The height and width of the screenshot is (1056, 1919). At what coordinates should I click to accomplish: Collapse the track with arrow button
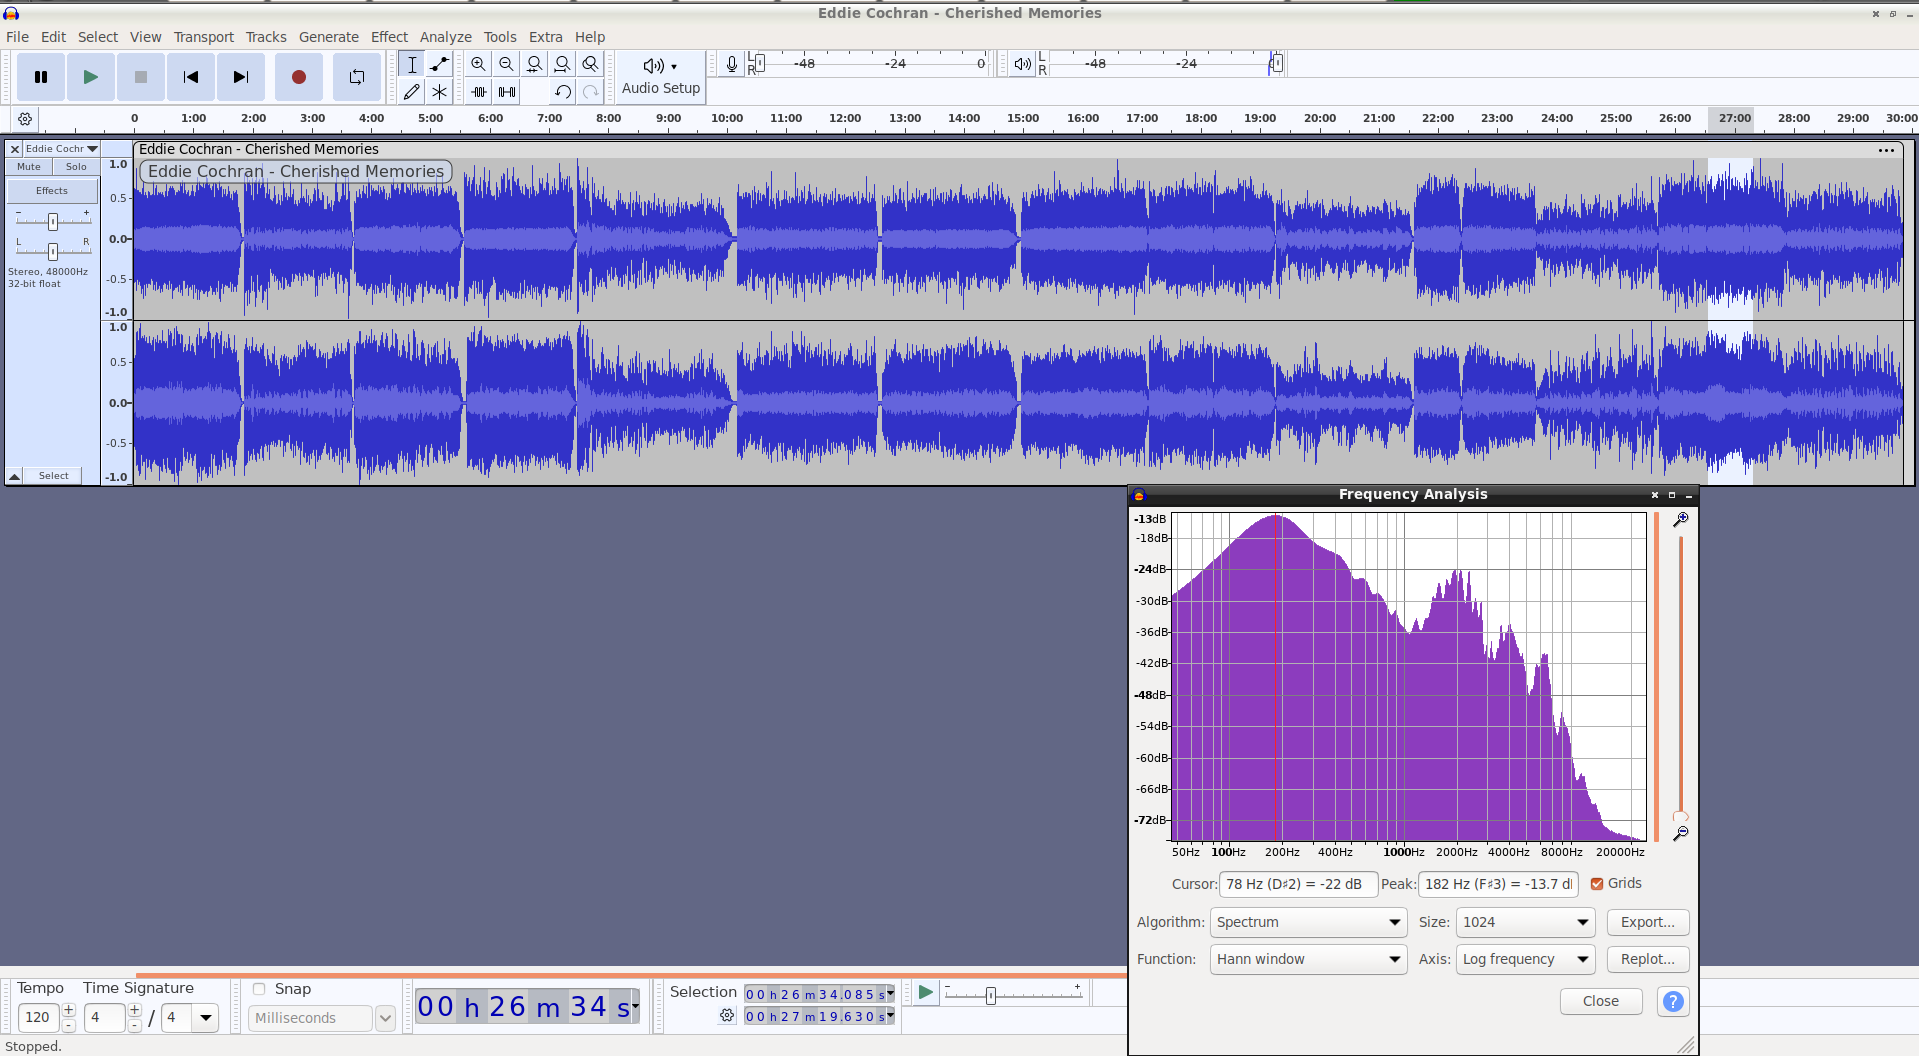15,476
